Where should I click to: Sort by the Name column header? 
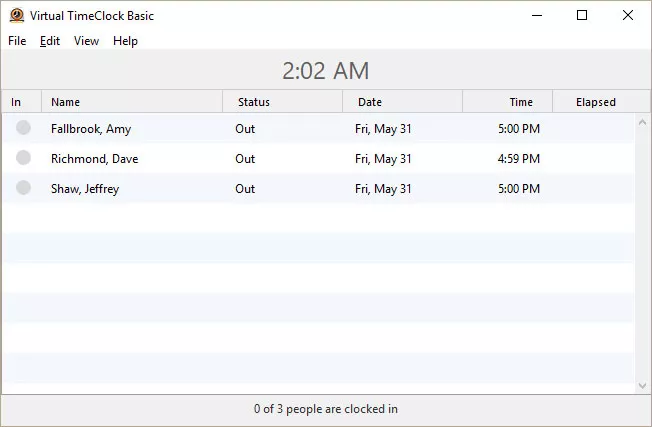pos(132,101)
